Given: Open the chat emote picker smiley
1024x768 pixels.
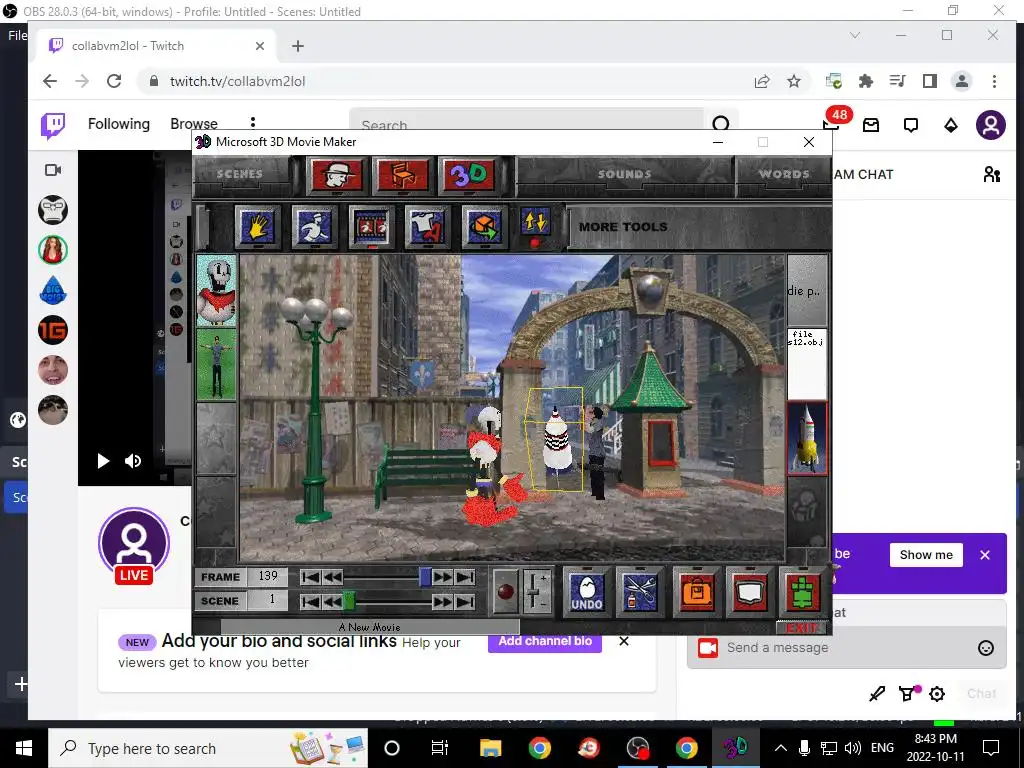Looking at the screenshot, I should (x=985, y=648).
